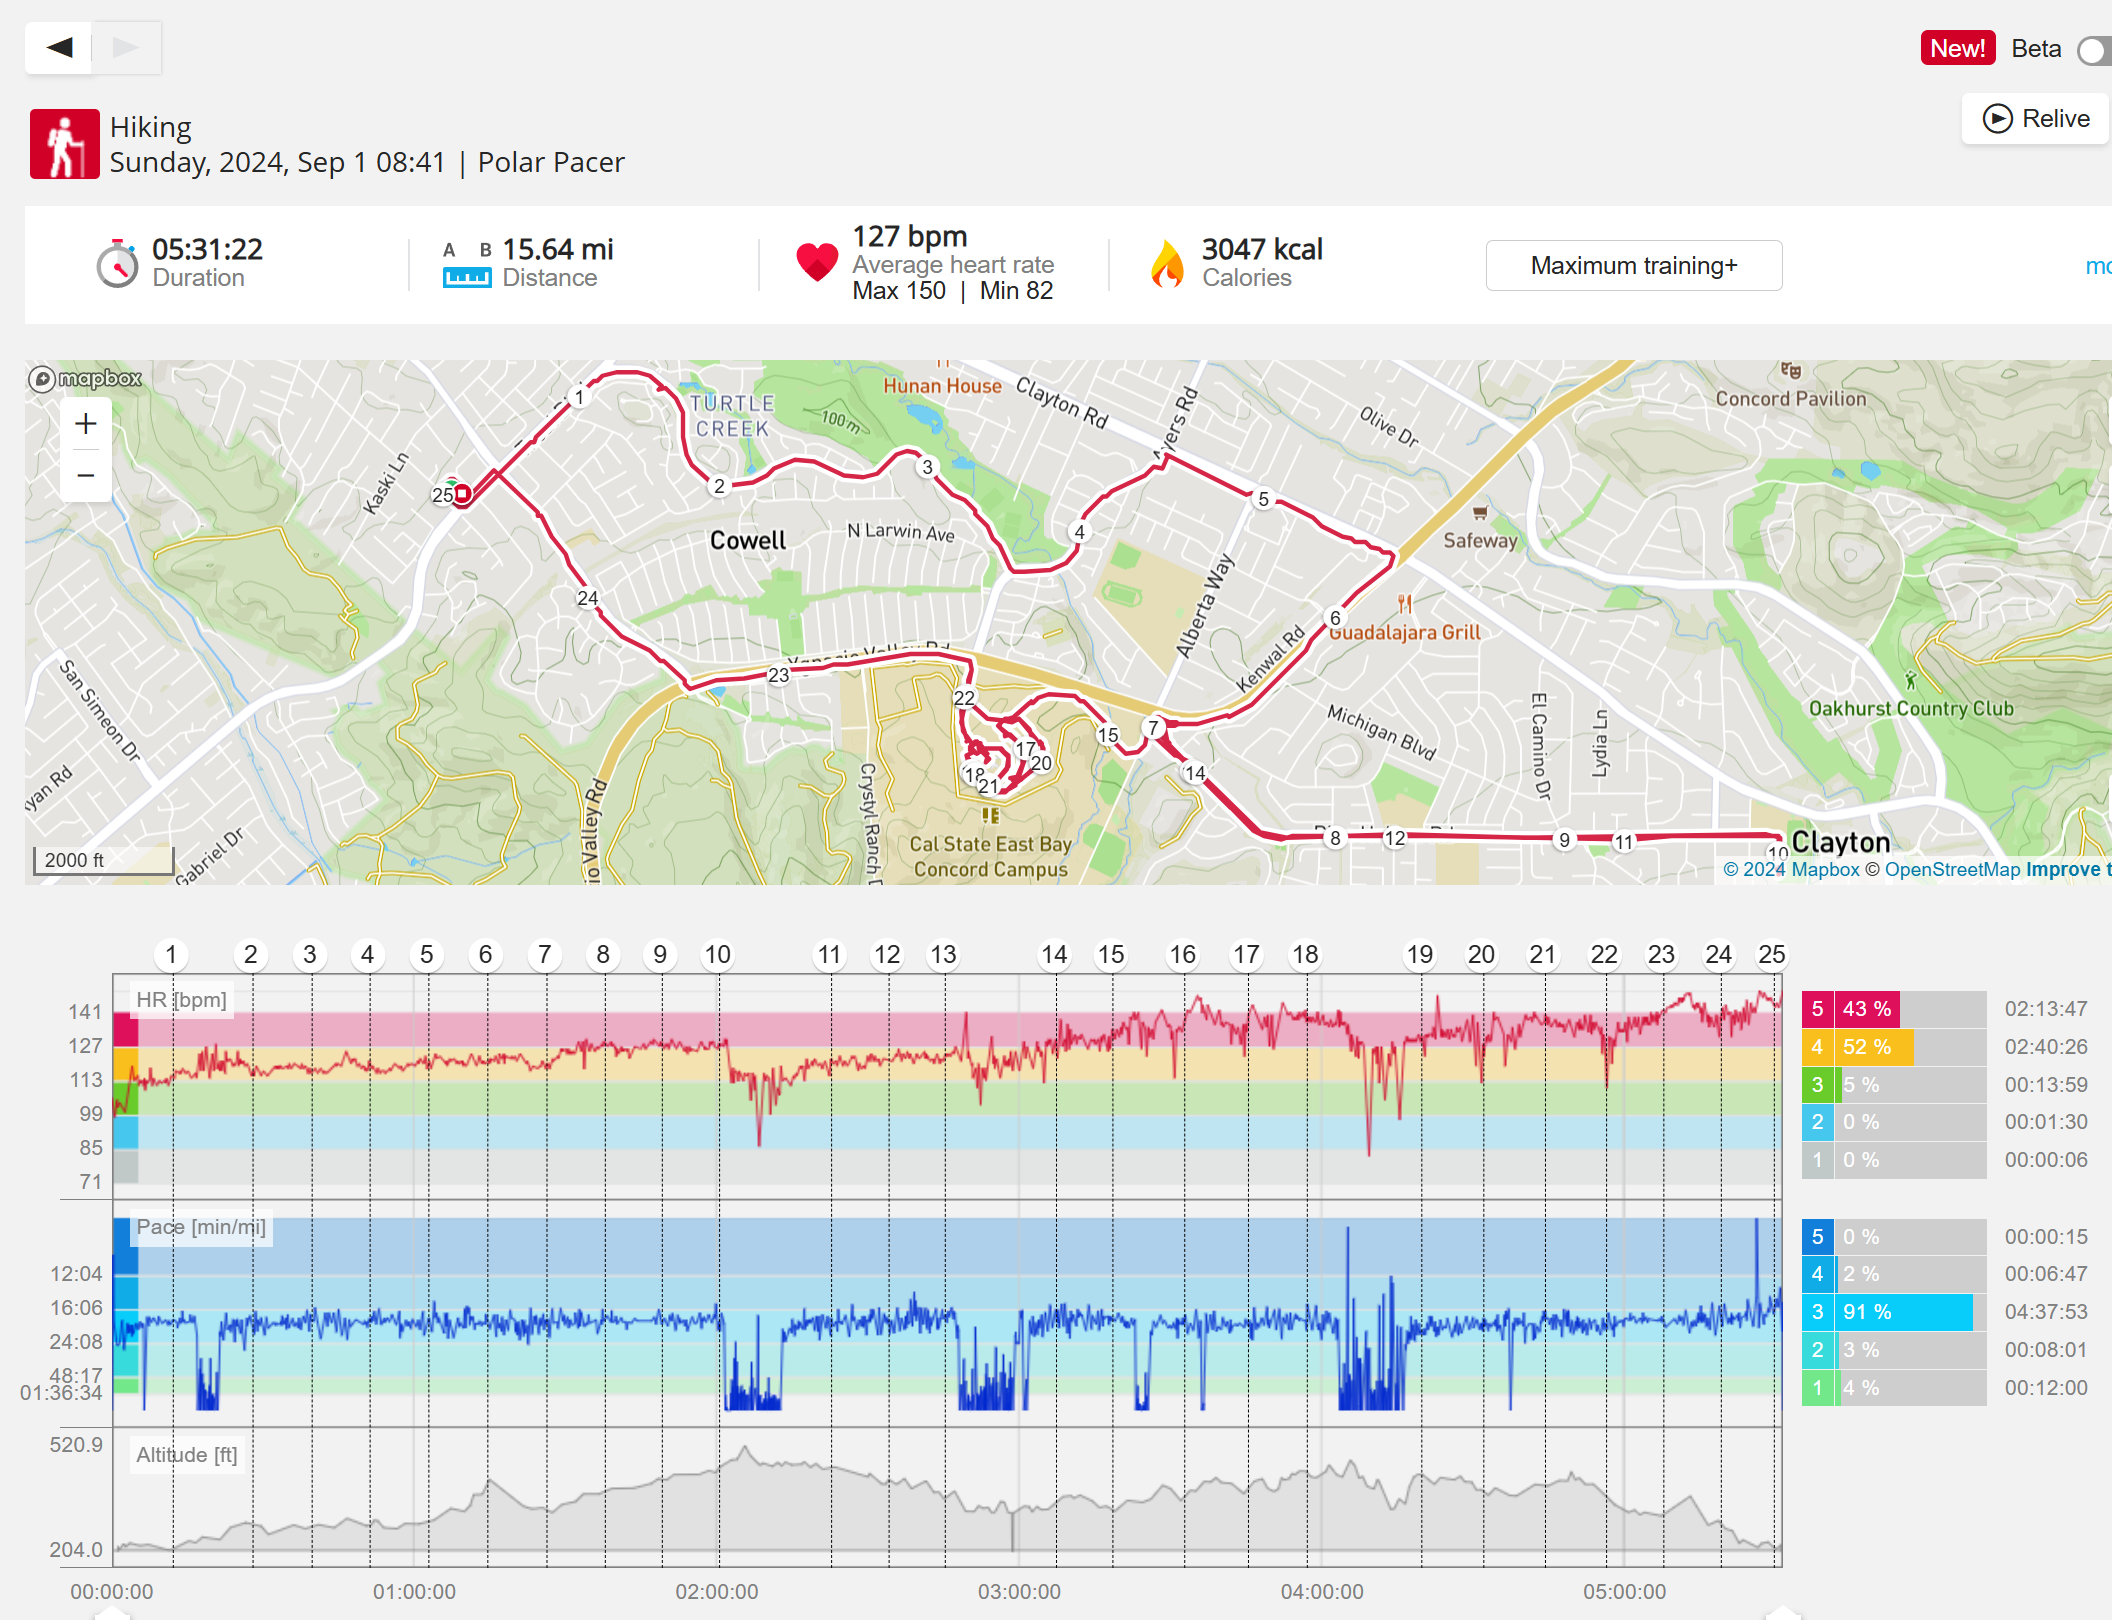Zoom in on the map
The image size is (2112, 1620).
coord(86,424)
